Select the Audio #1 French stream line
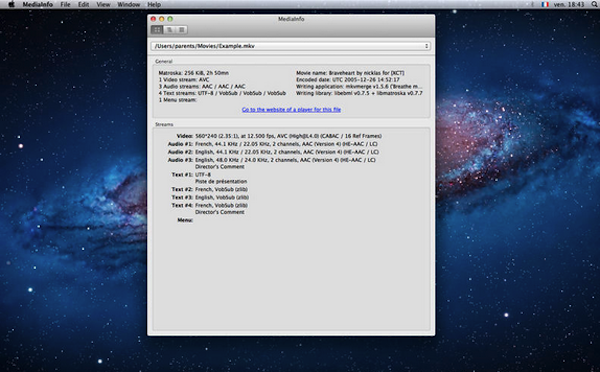This screenshot has height=372, width=600. point(272,144)
